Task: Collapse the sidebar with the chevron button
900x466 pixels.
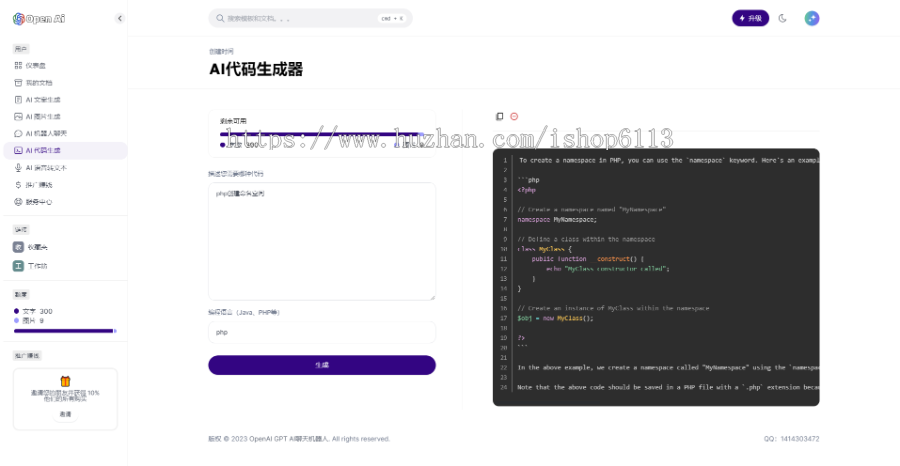Action: point(119,18)
